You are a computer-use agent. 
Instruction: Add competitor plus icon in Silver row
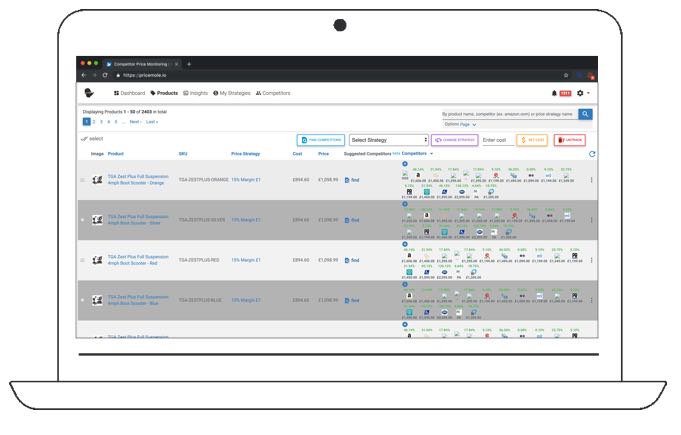coord(405,204)
